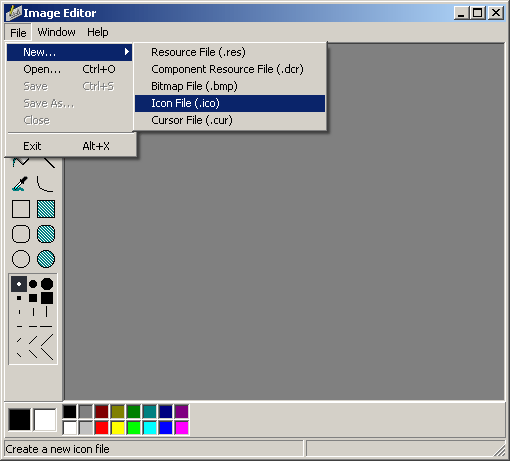The height and width of the screenshot is (461, 510).
Task: Pick the bright red palette swatch
Action: [102, 428]
